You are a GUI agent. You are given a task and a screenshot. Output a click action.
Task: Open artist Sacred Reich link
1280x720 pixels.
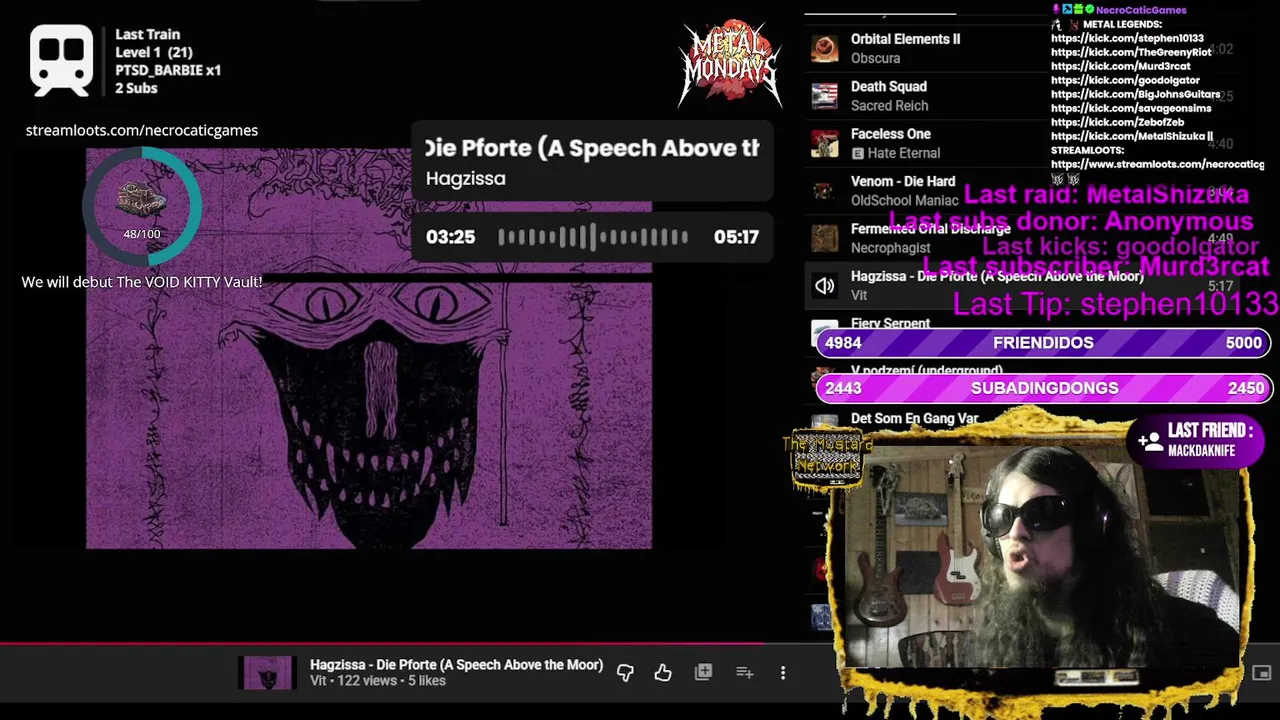pyautogui.click(x=889, y=106)
